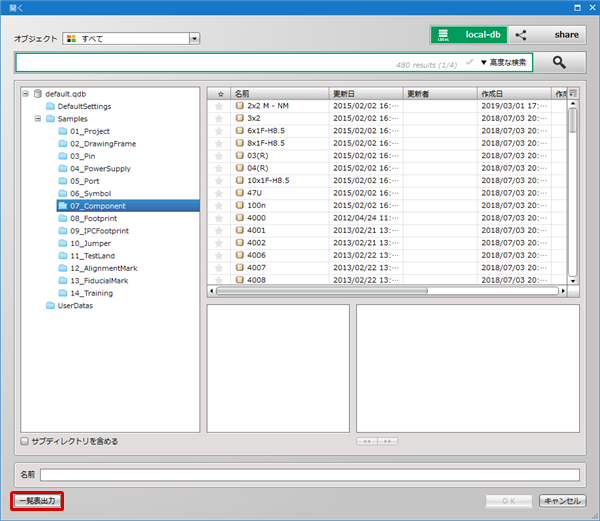Click the キャンセル button
The width and height of the screenshot is (600, 521).
(x=562, y=500)
